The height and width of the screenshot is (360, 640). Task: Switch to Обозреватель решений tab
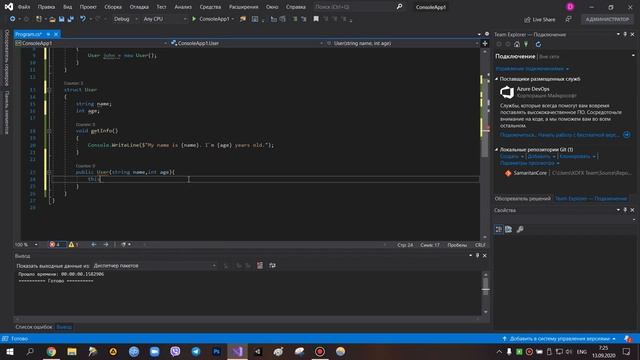pos(522,199)
